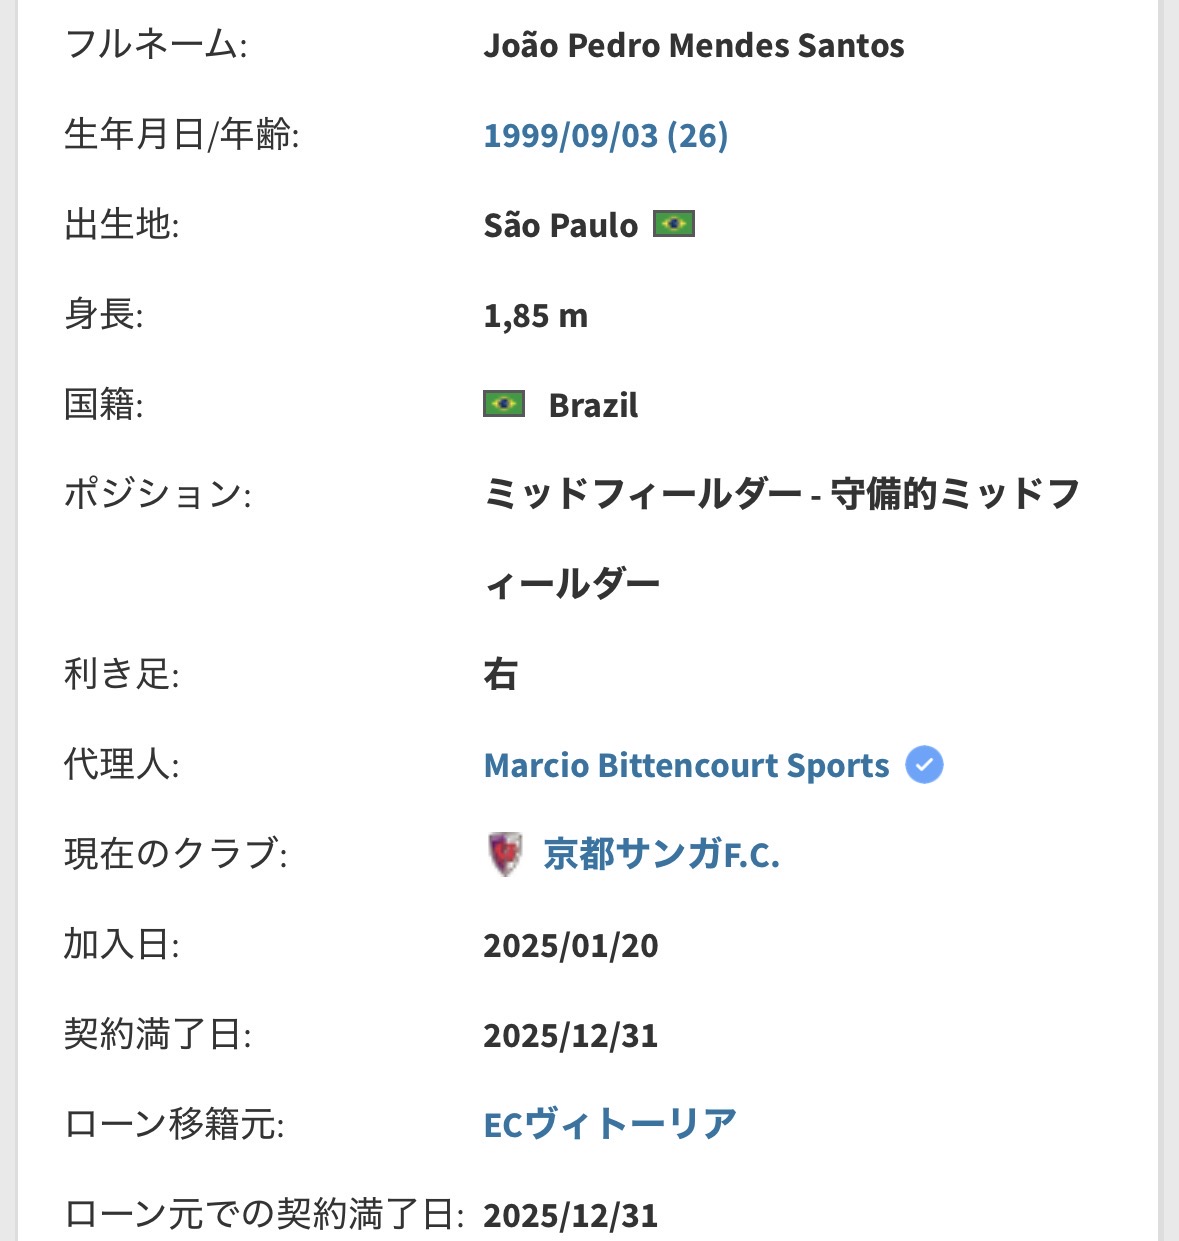The image size is (1179, 1241).
Task: Click the Brazil flag in the nationality row
Action: tap(504, 404)
